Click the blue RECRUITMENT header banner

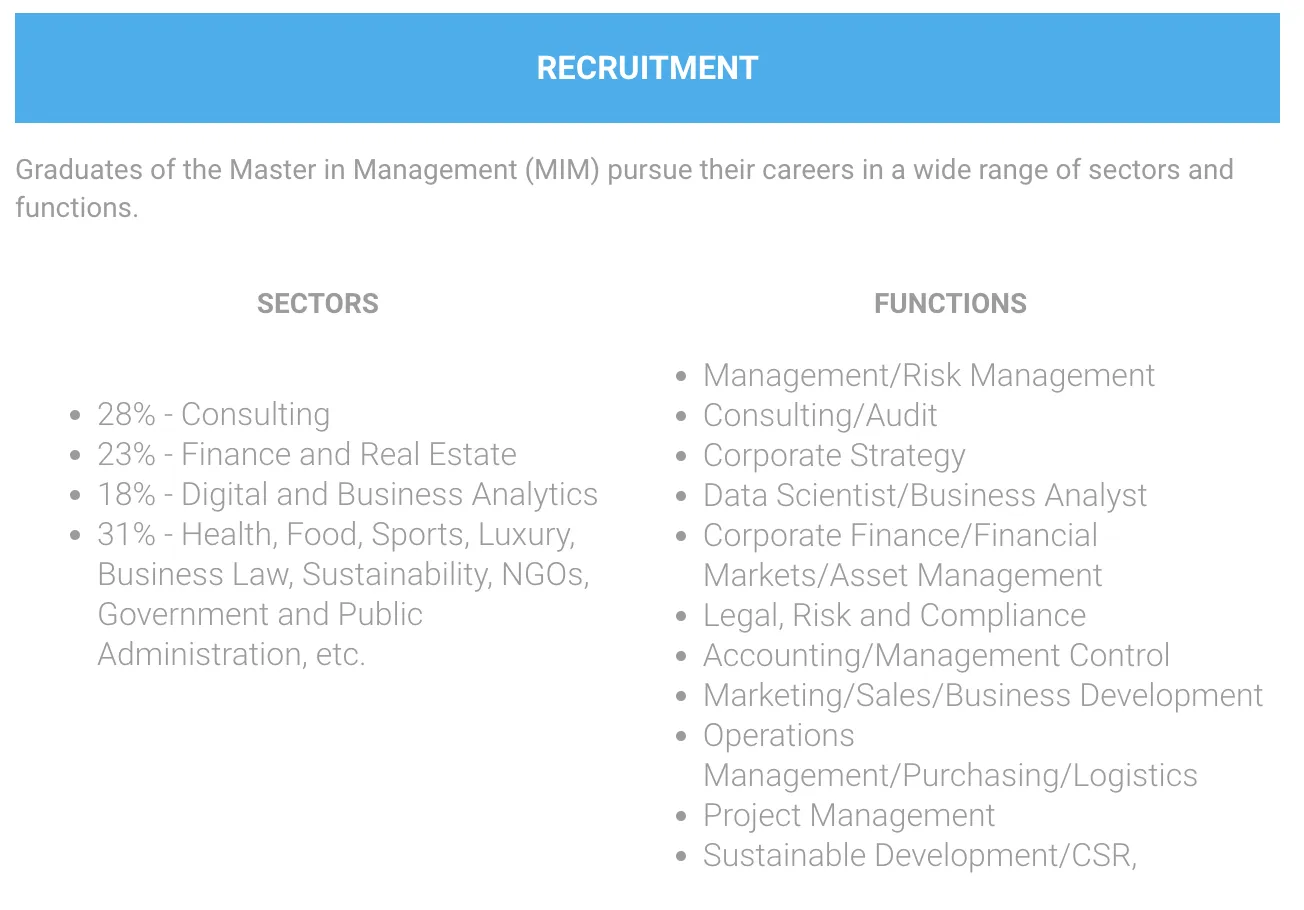point(647,68)
